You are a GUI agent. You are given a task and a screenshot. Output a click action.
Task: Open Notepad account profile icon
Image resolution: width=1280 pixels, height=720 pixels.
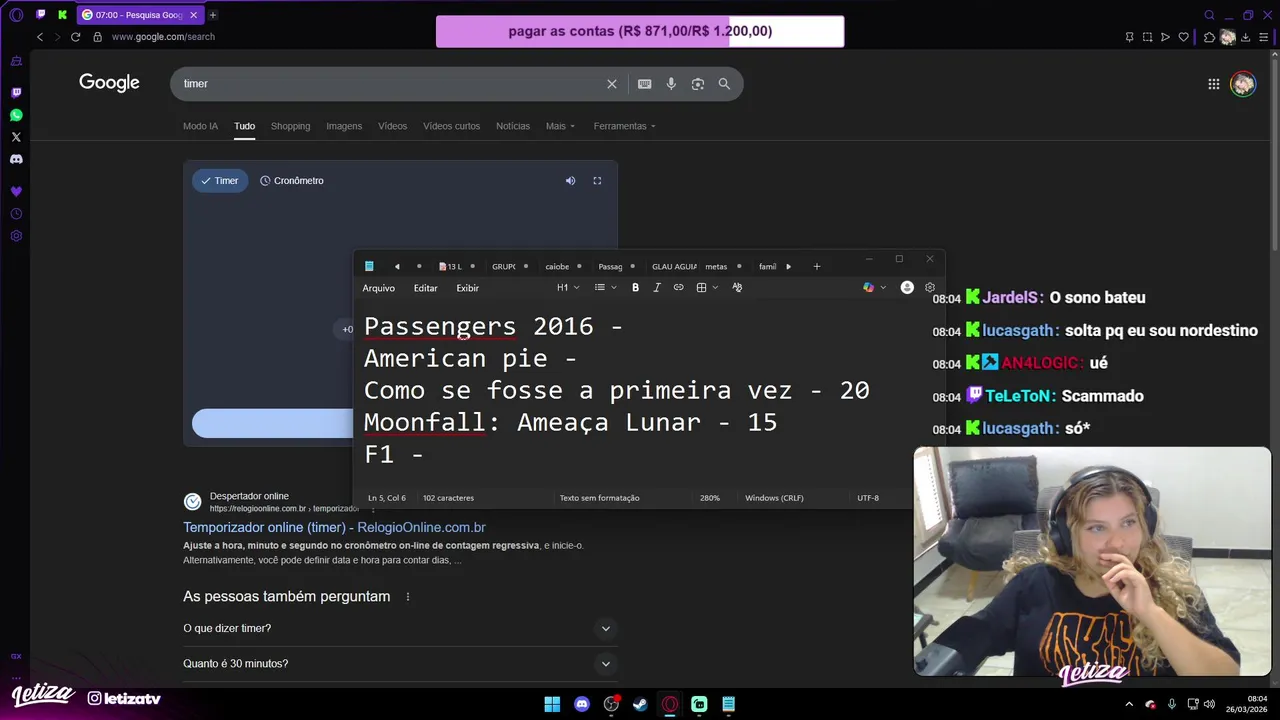click(x=907, y=288)
